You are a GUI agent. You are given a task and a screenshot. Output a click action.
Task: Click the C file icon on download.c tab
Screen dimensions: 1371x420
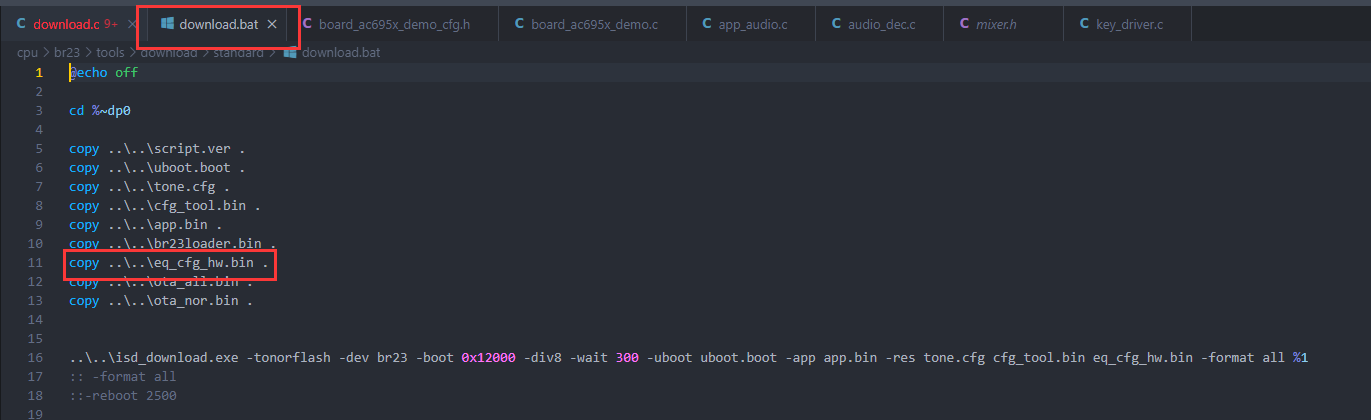click(21, 23)
